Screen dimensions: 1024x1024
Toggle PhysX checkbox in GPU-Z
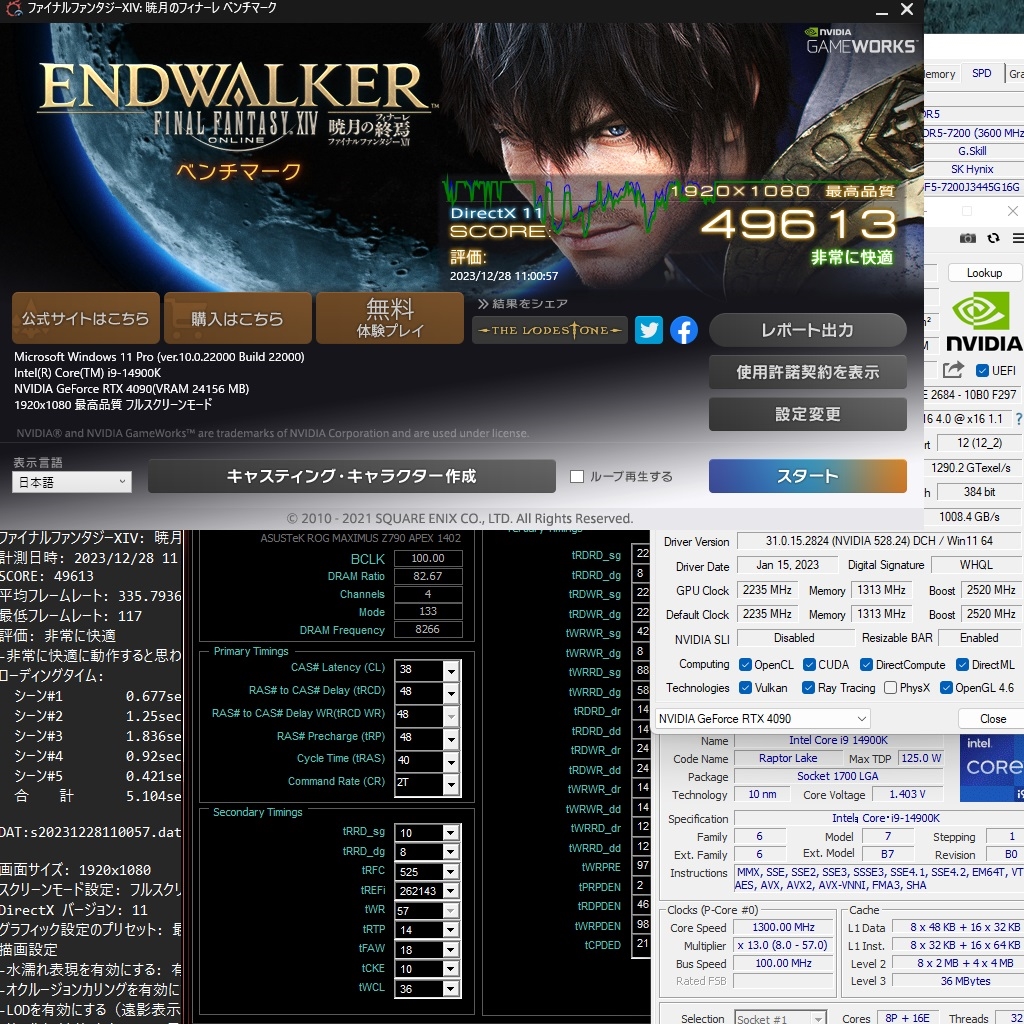tap(889, 688)
